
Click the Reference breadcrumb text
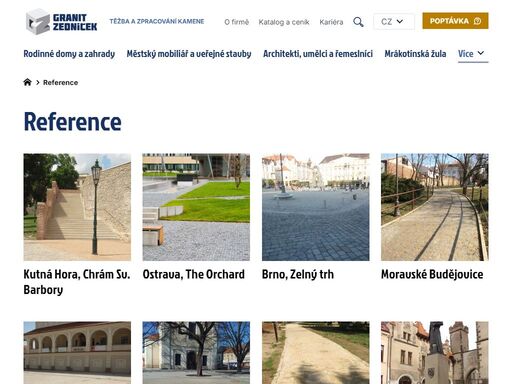(60, 82)
